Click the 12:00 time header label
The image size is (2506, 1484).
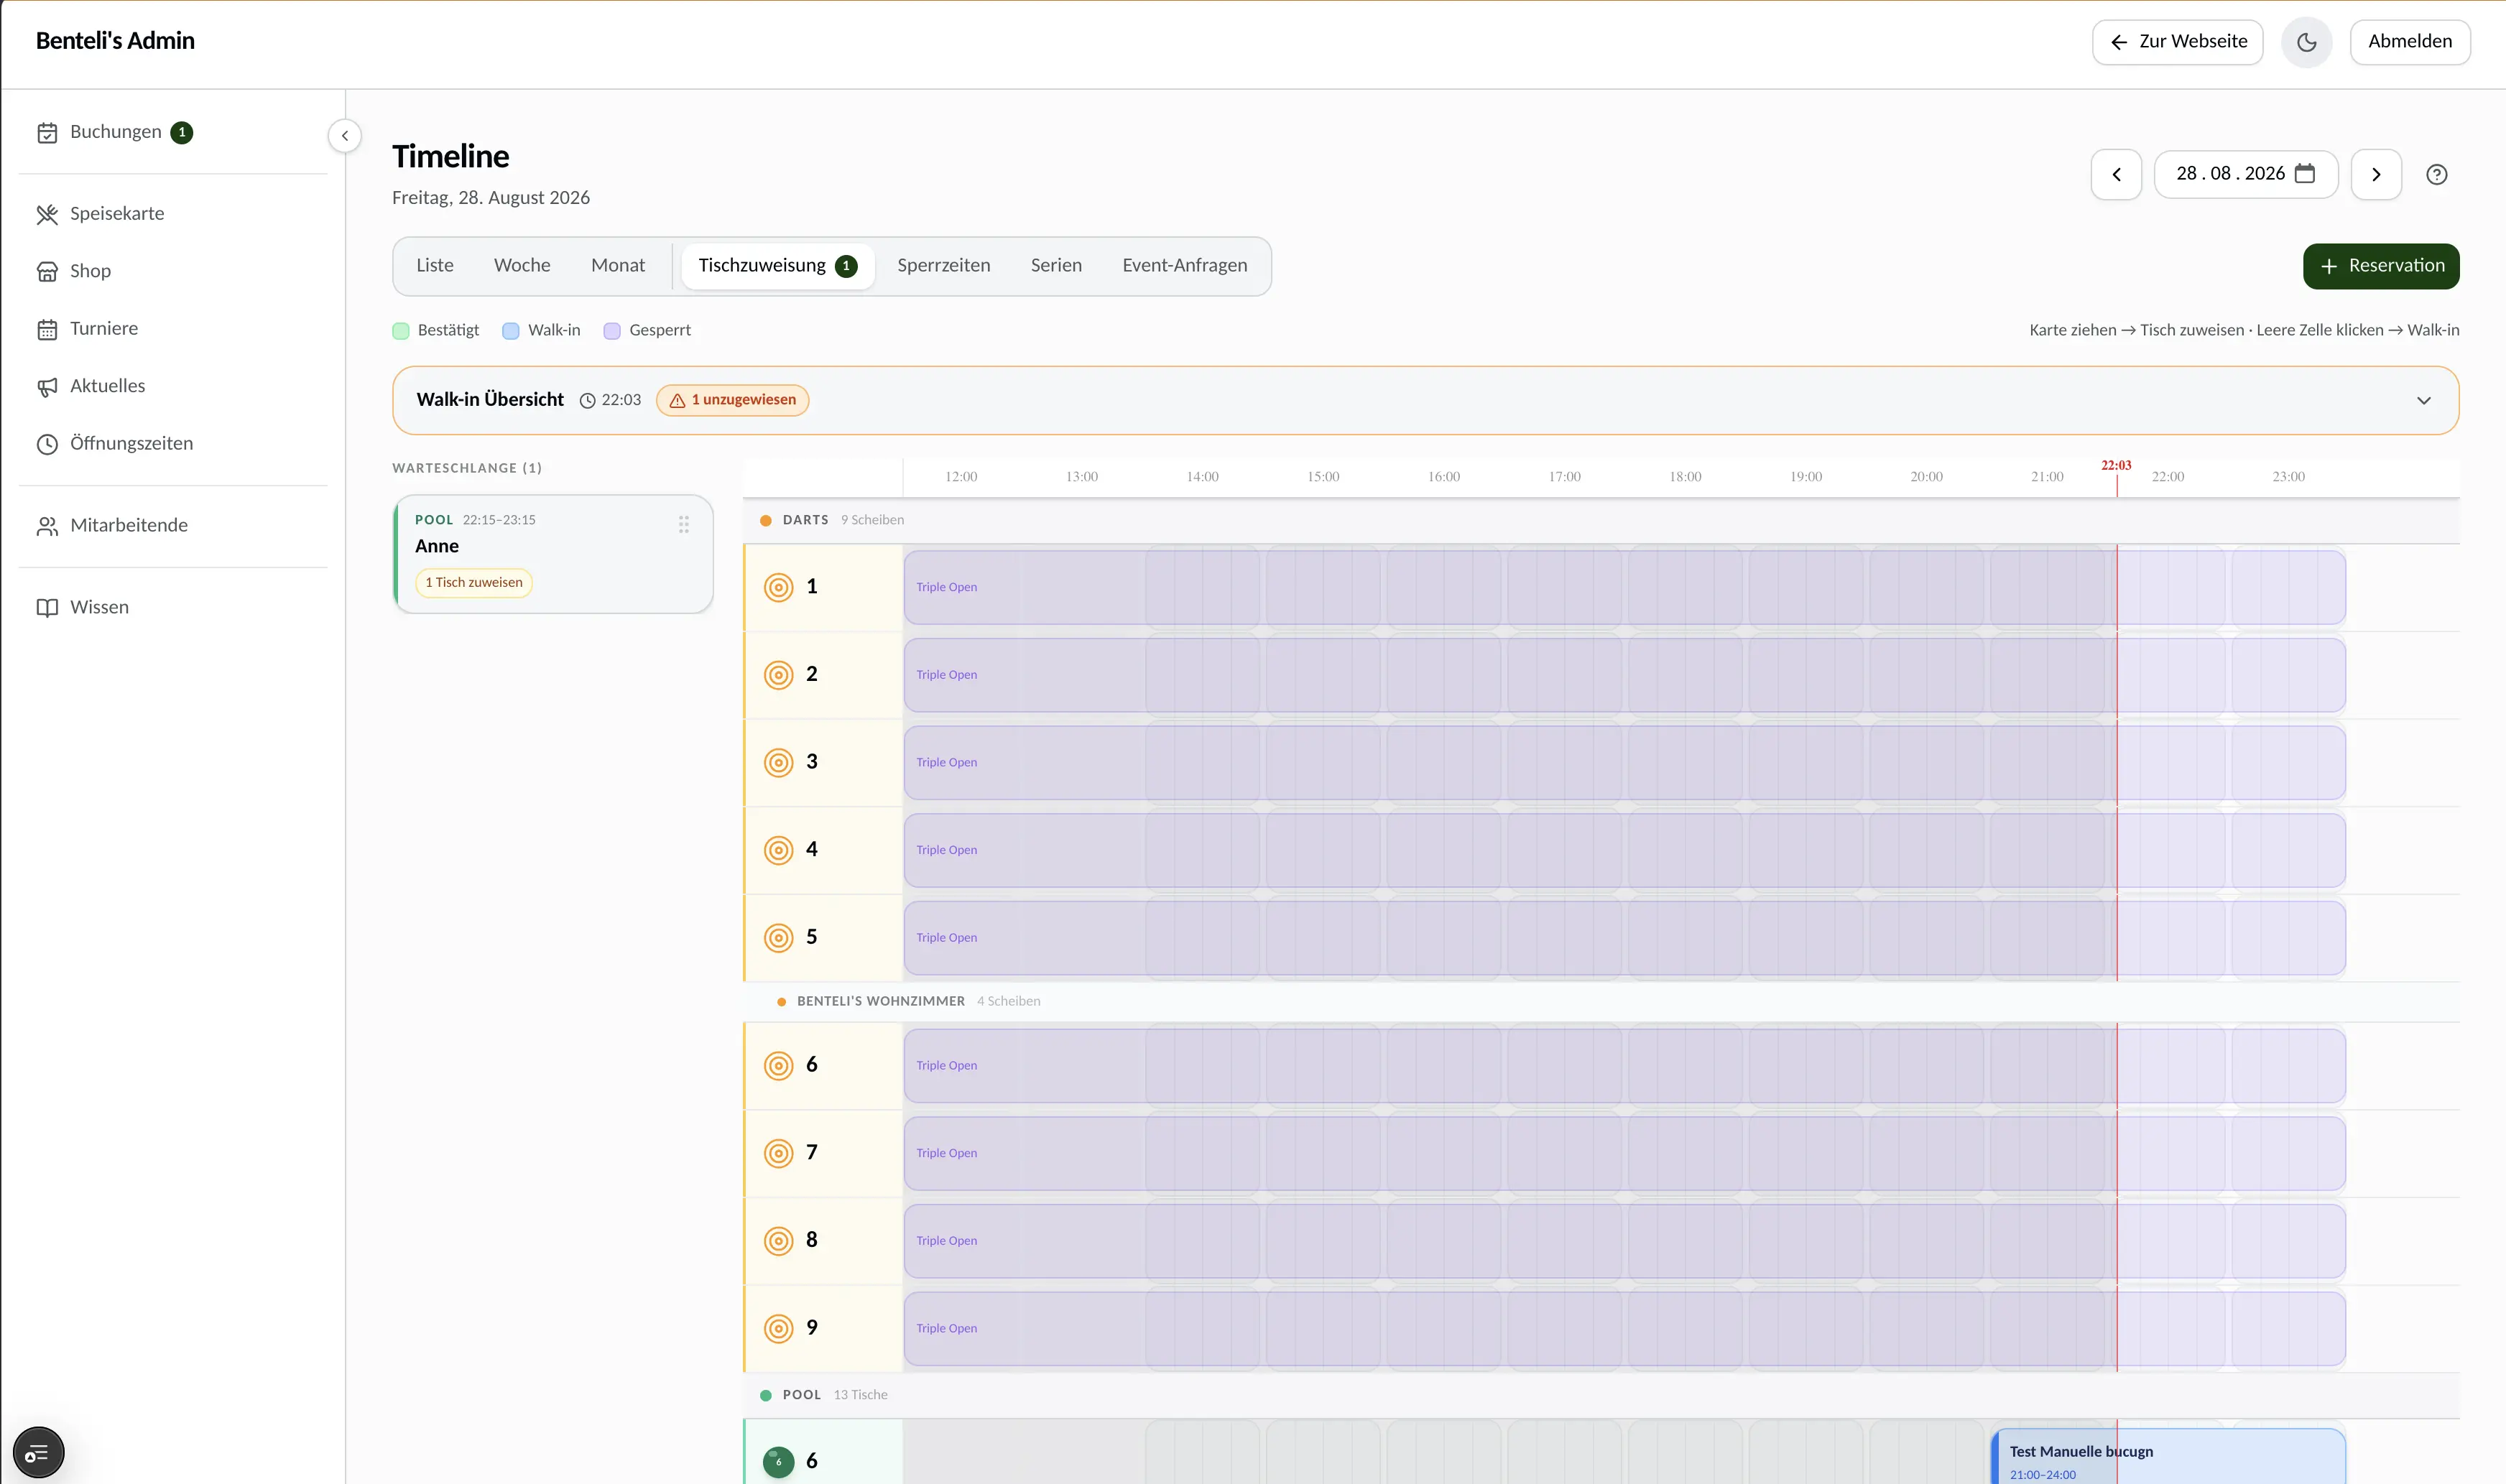(x=961, y=477)
